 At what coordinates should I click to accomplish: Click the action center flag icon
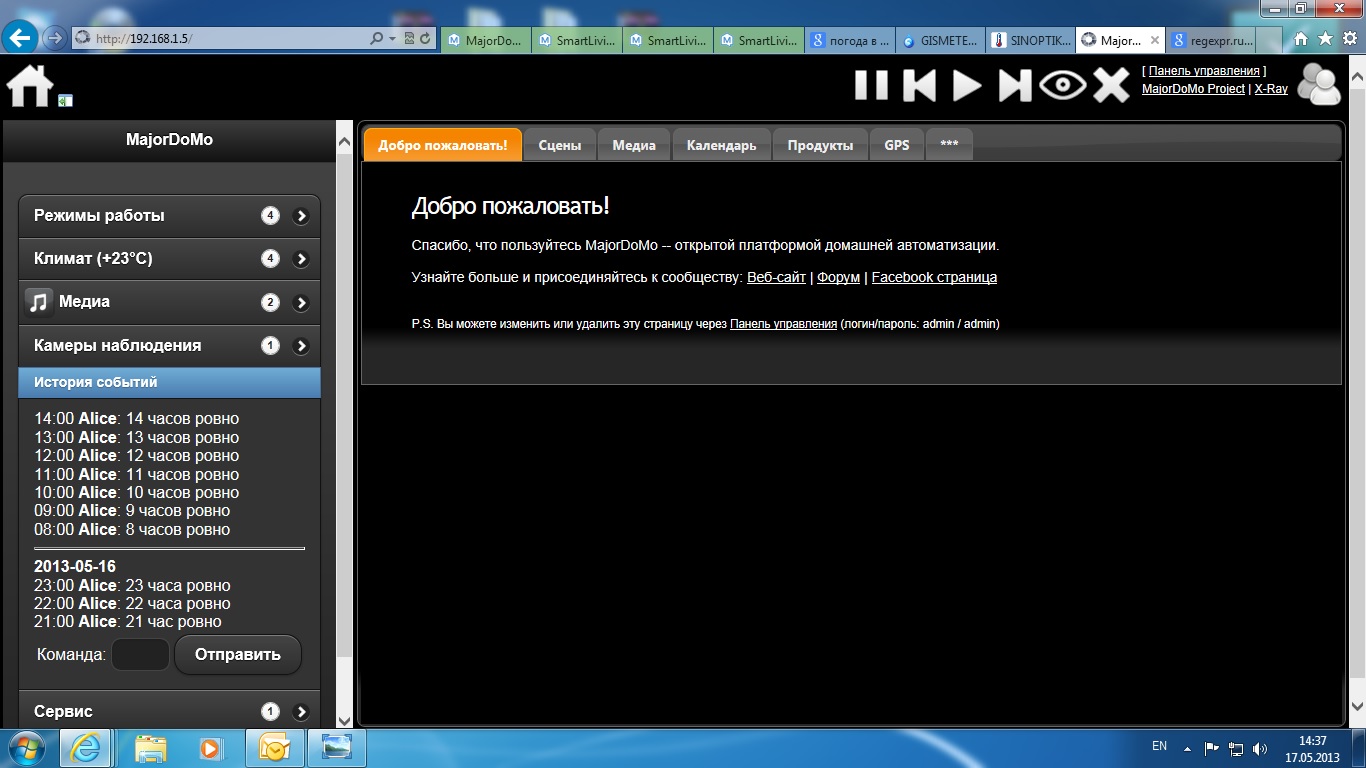click(1211, 748)
